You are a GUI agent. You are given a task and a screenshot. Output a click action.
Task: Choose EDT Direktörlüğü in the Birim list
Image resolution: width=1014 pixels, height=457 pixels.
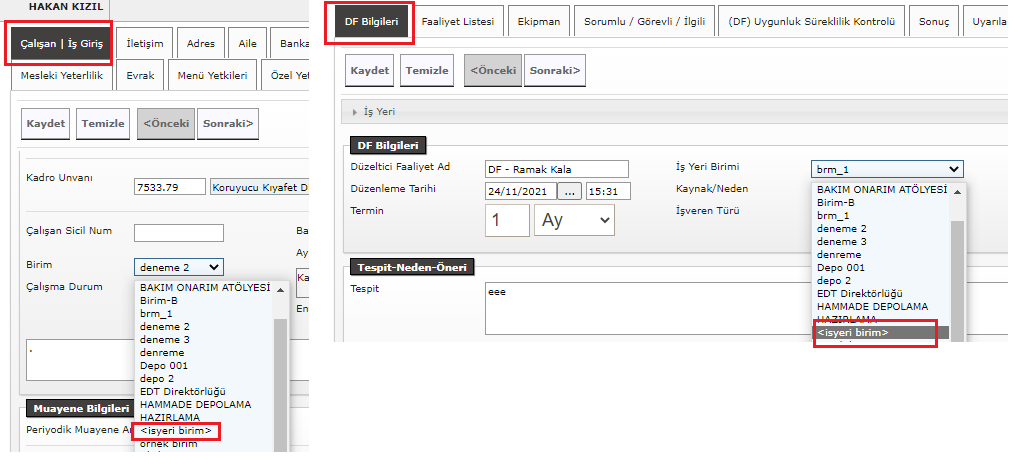(182, 392)
